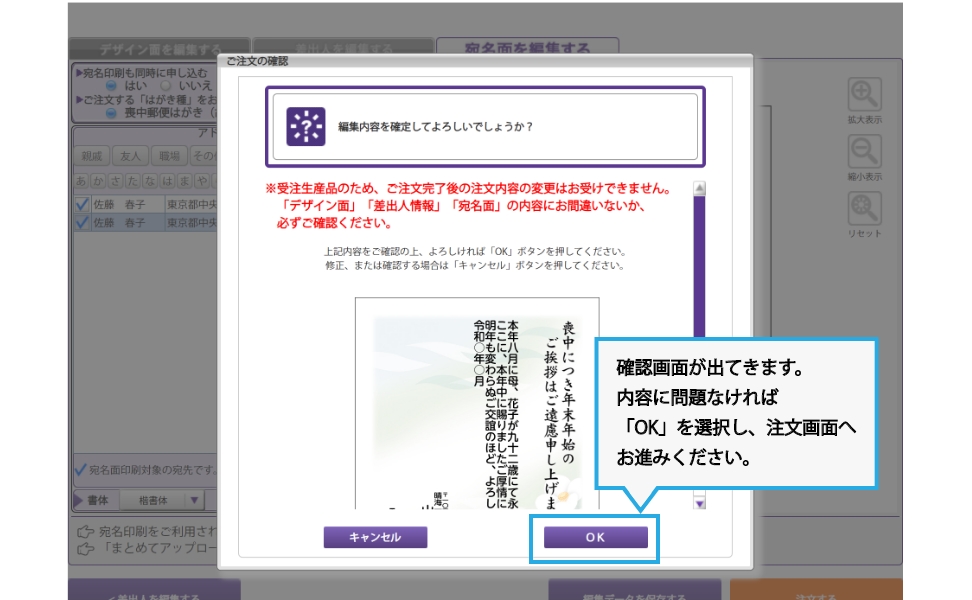The width and height of the screenshot is (972, 600).
Task: Click the scroll up arrow in the confirmation dialog
Action: click(699, 188)
